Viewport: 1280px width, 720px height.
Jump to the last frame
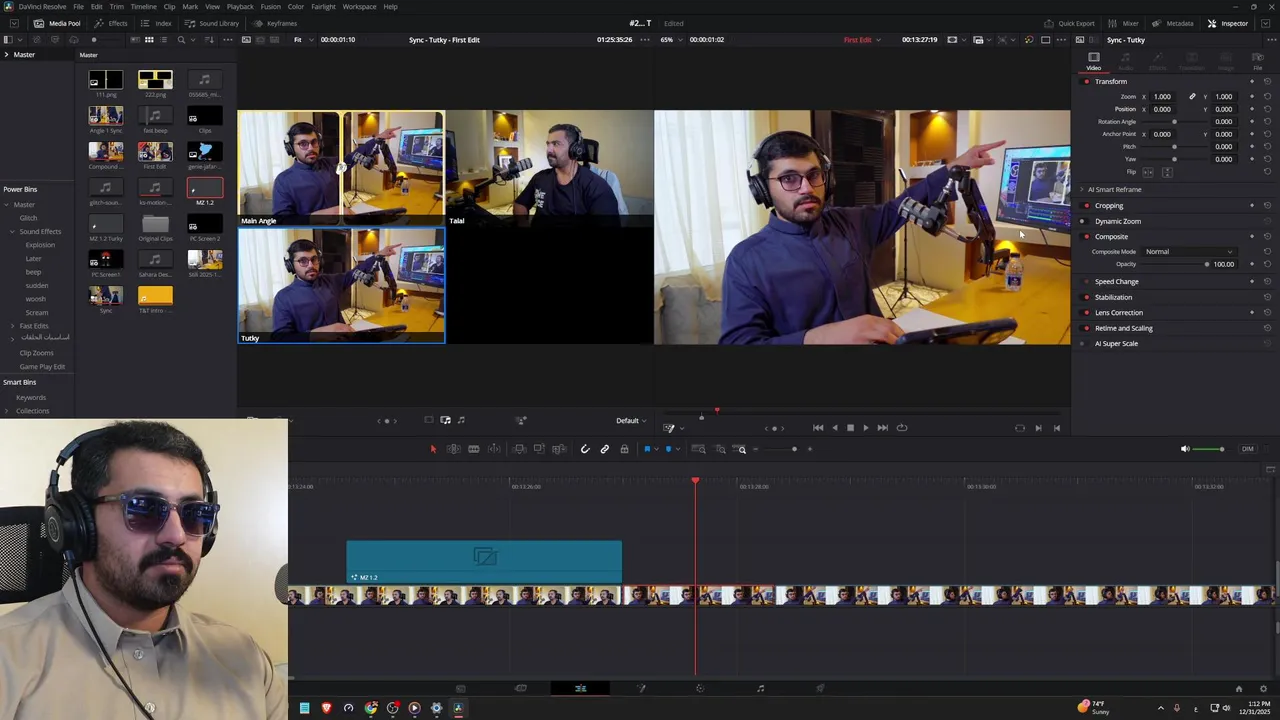point(882,428)
